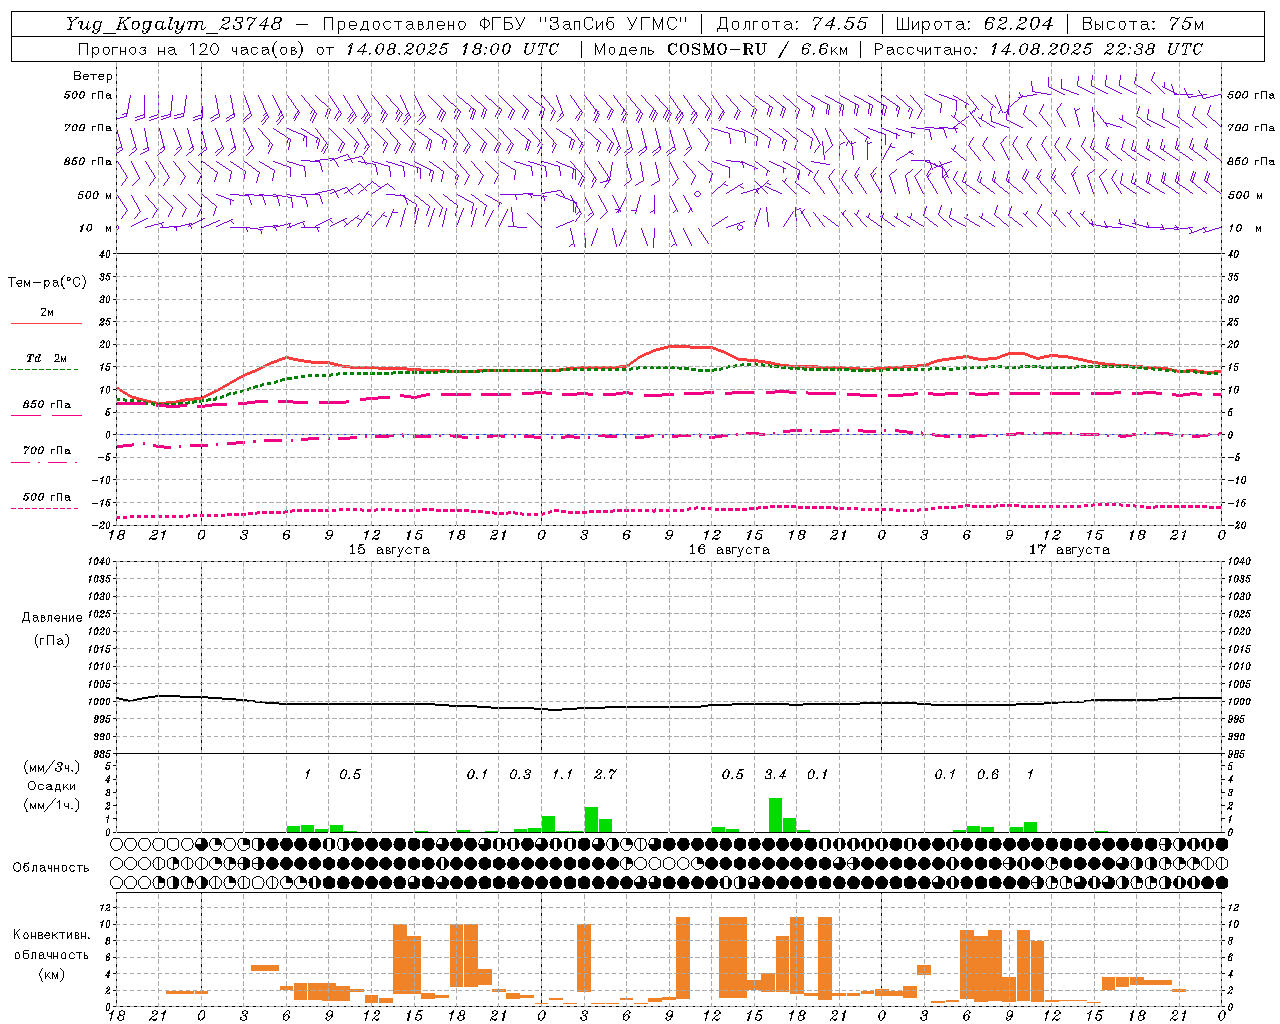The width and height of the screenshot is (1280, 1024).
Task: Click the 850 гПа temperature legend entry
Action: coord(46,405)
